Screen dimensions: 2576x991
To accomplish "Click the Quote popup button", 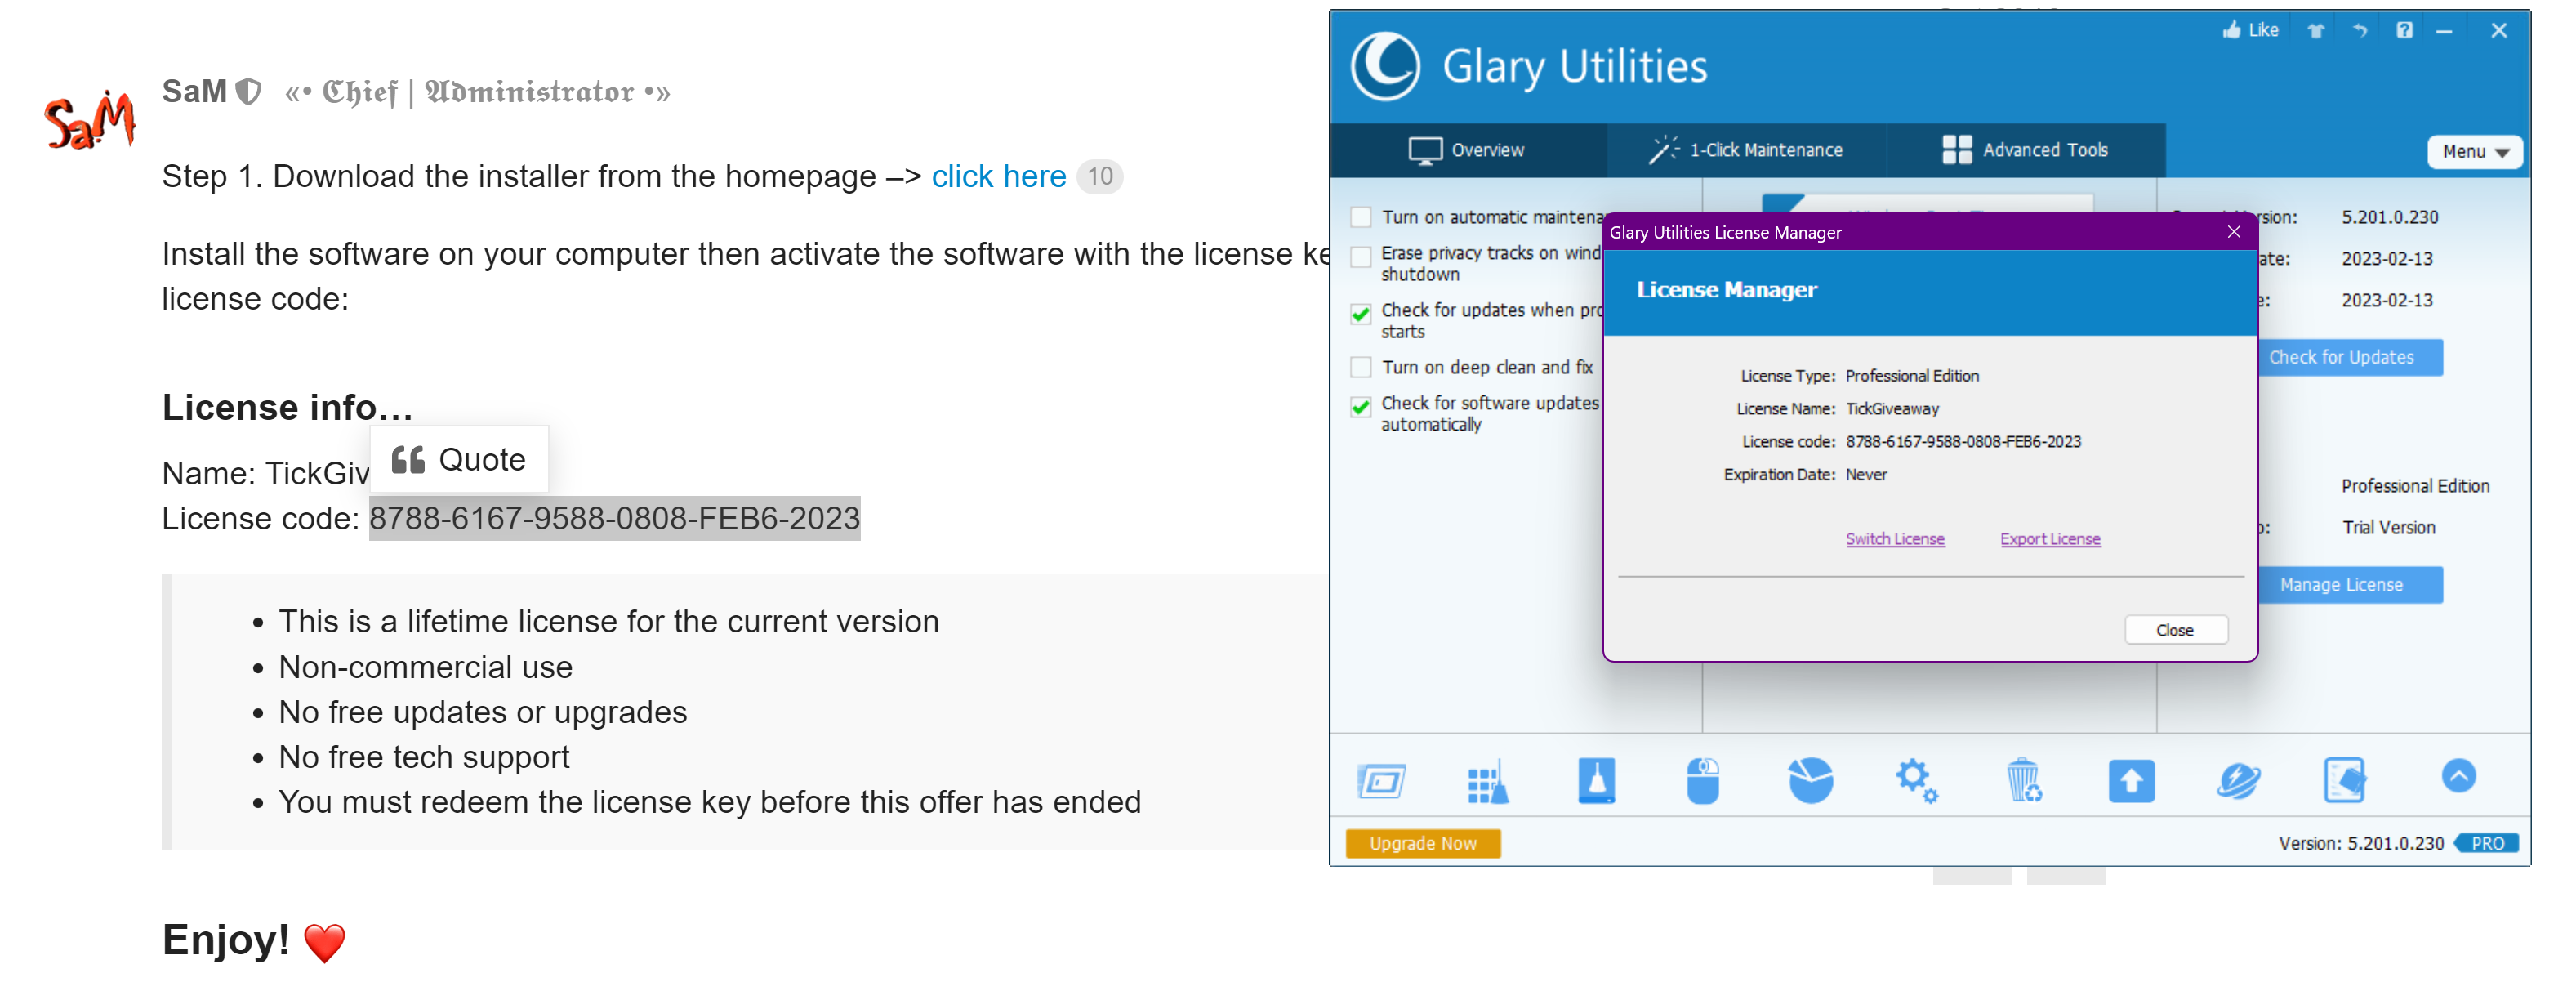I will pos(459,460).
